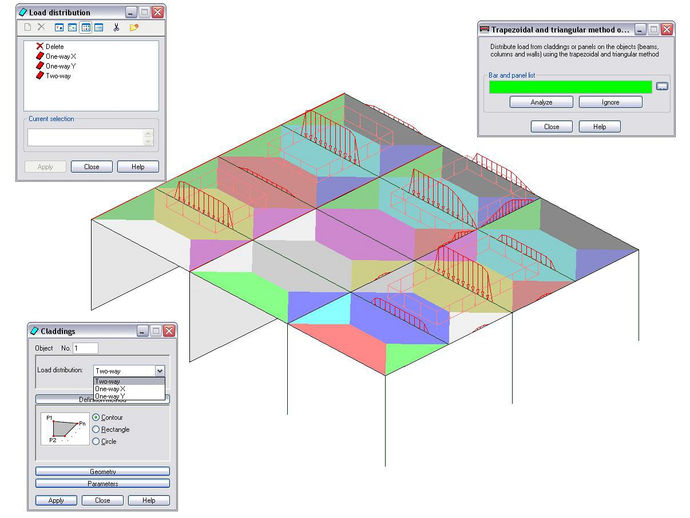Select the Rectangle radio button
This screenshot has height=518, width=690.
coord(96,429)
